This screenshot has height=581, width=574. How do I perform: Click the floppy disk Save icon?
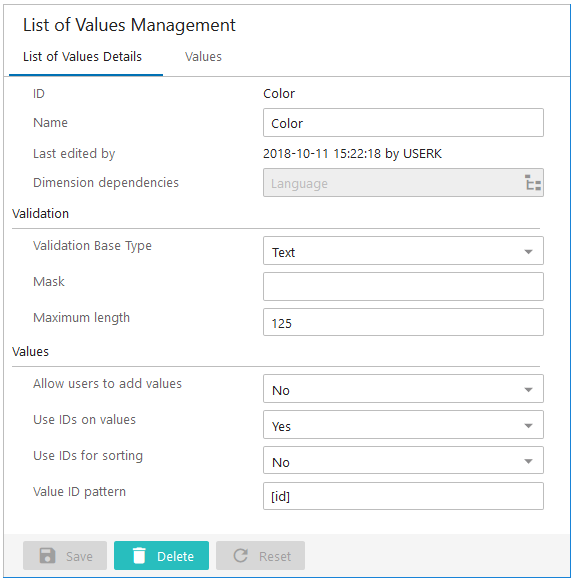47,556
